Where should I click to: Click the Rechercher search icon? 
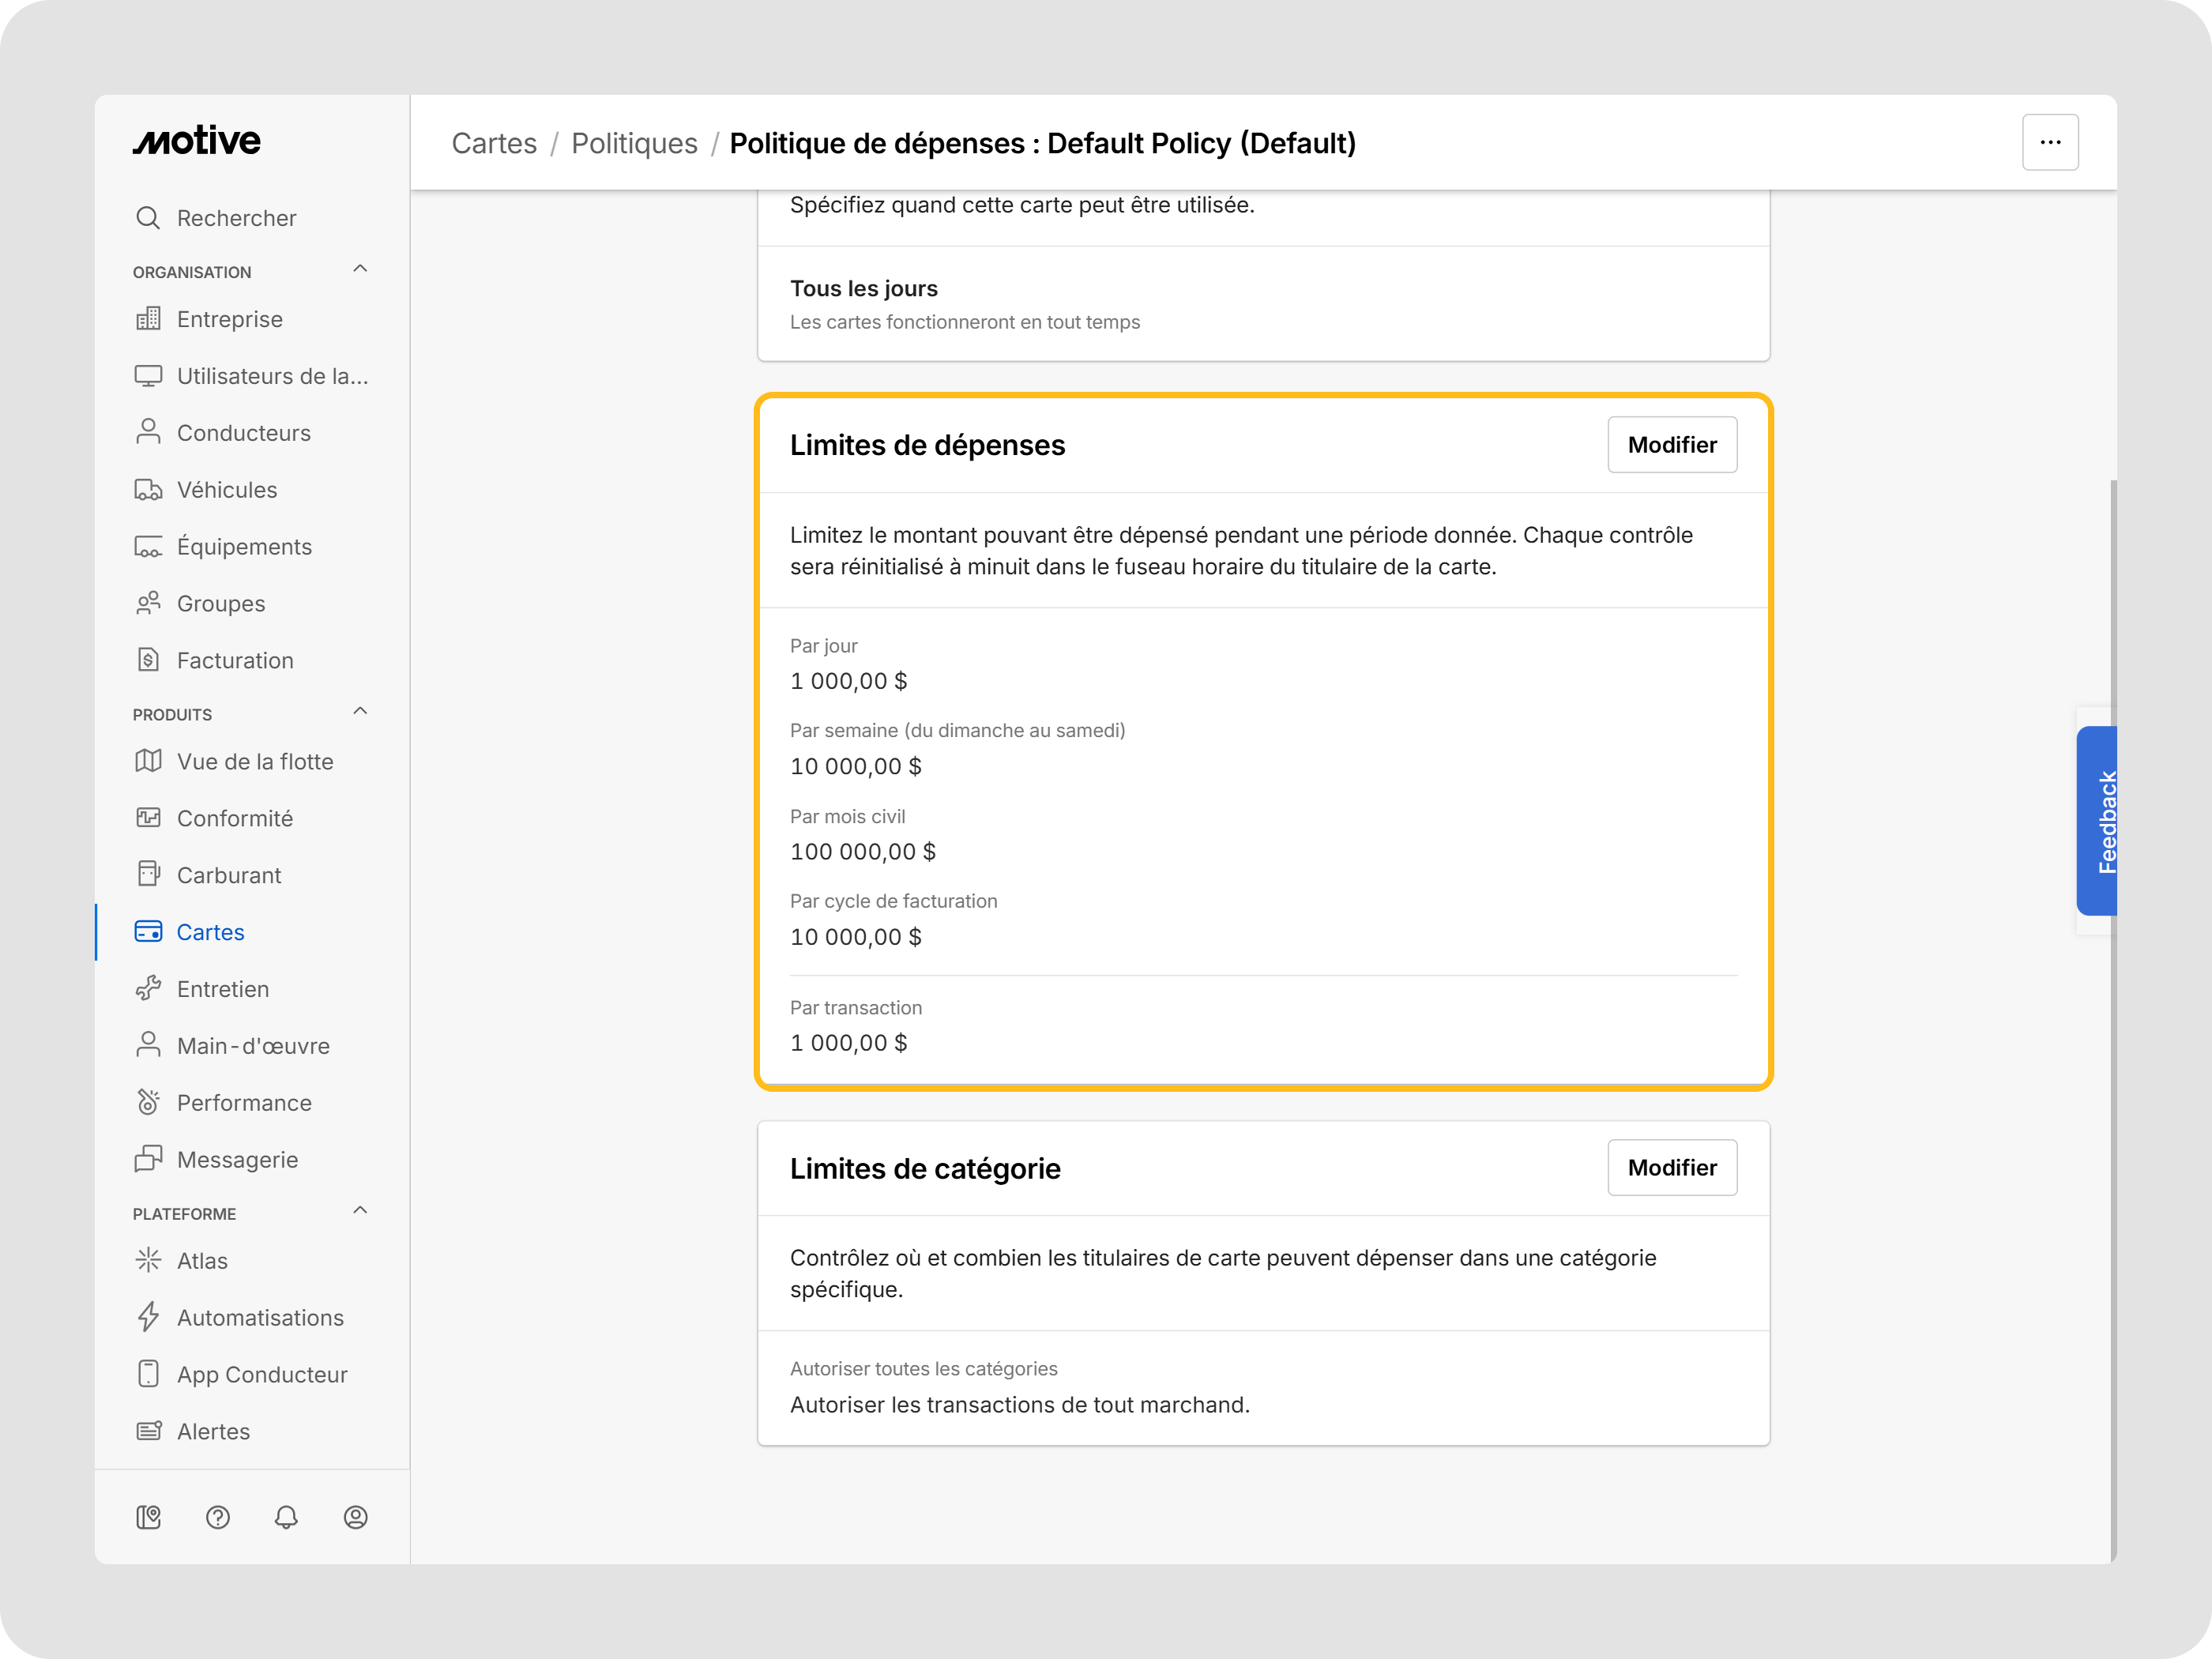(x=148, y=218)
